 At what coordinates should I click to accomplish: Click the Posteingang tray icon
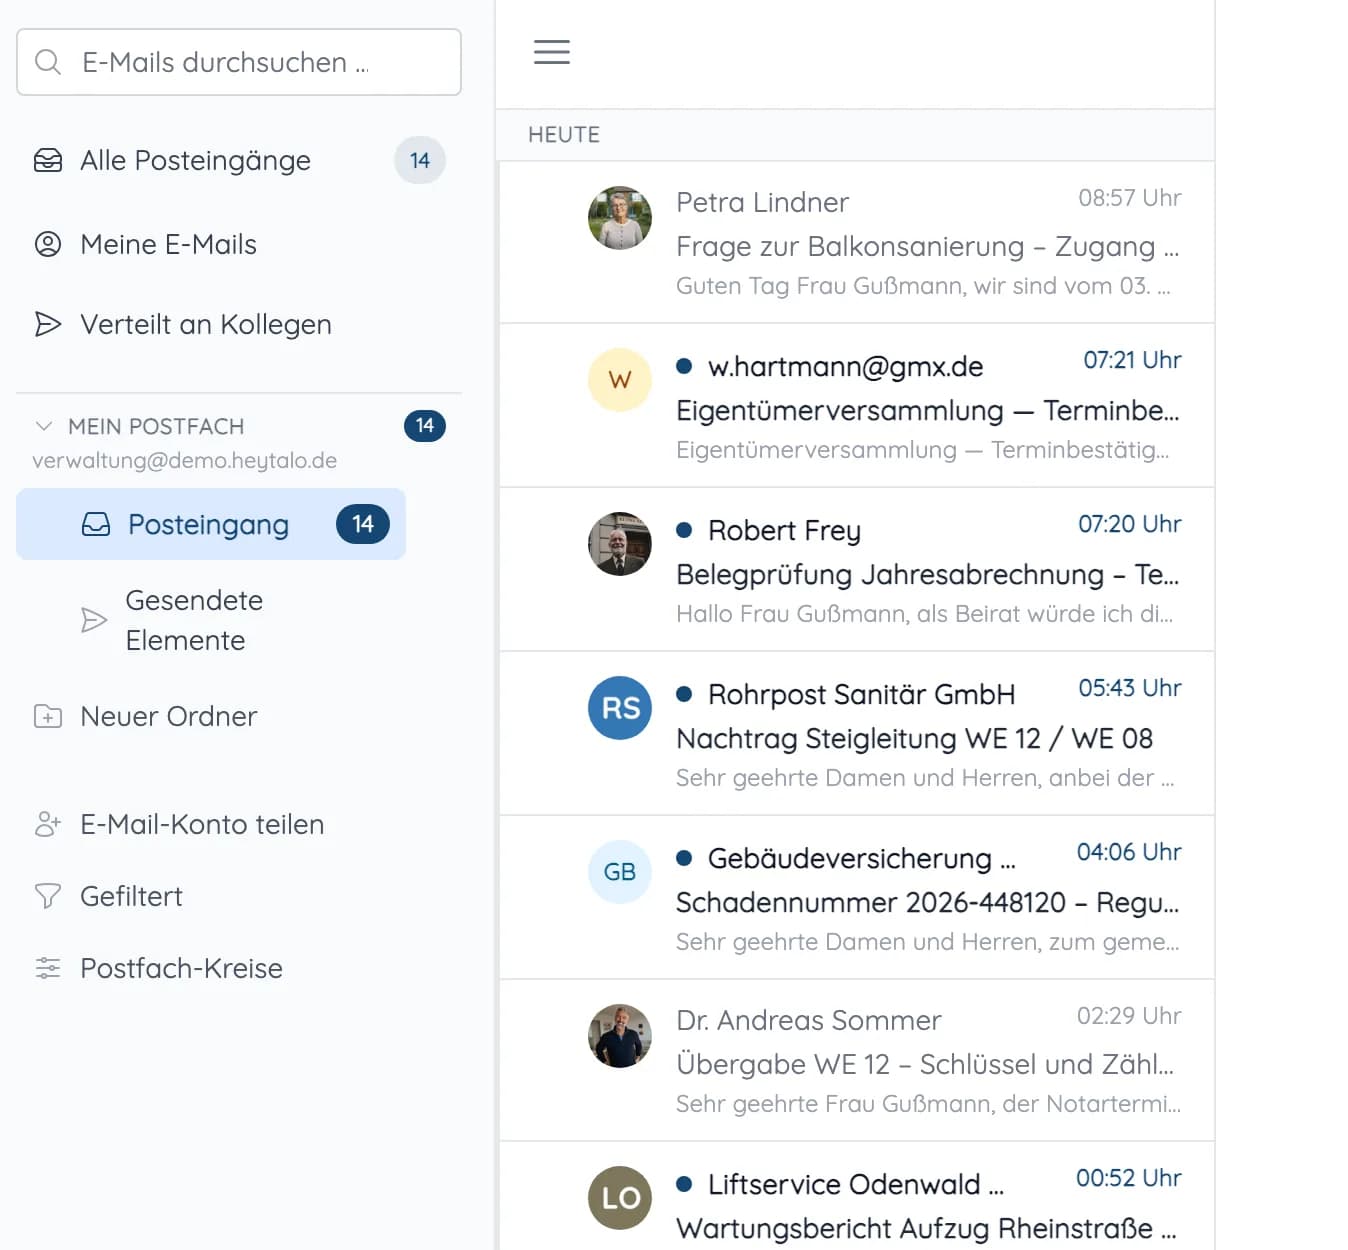click(96, 524)
